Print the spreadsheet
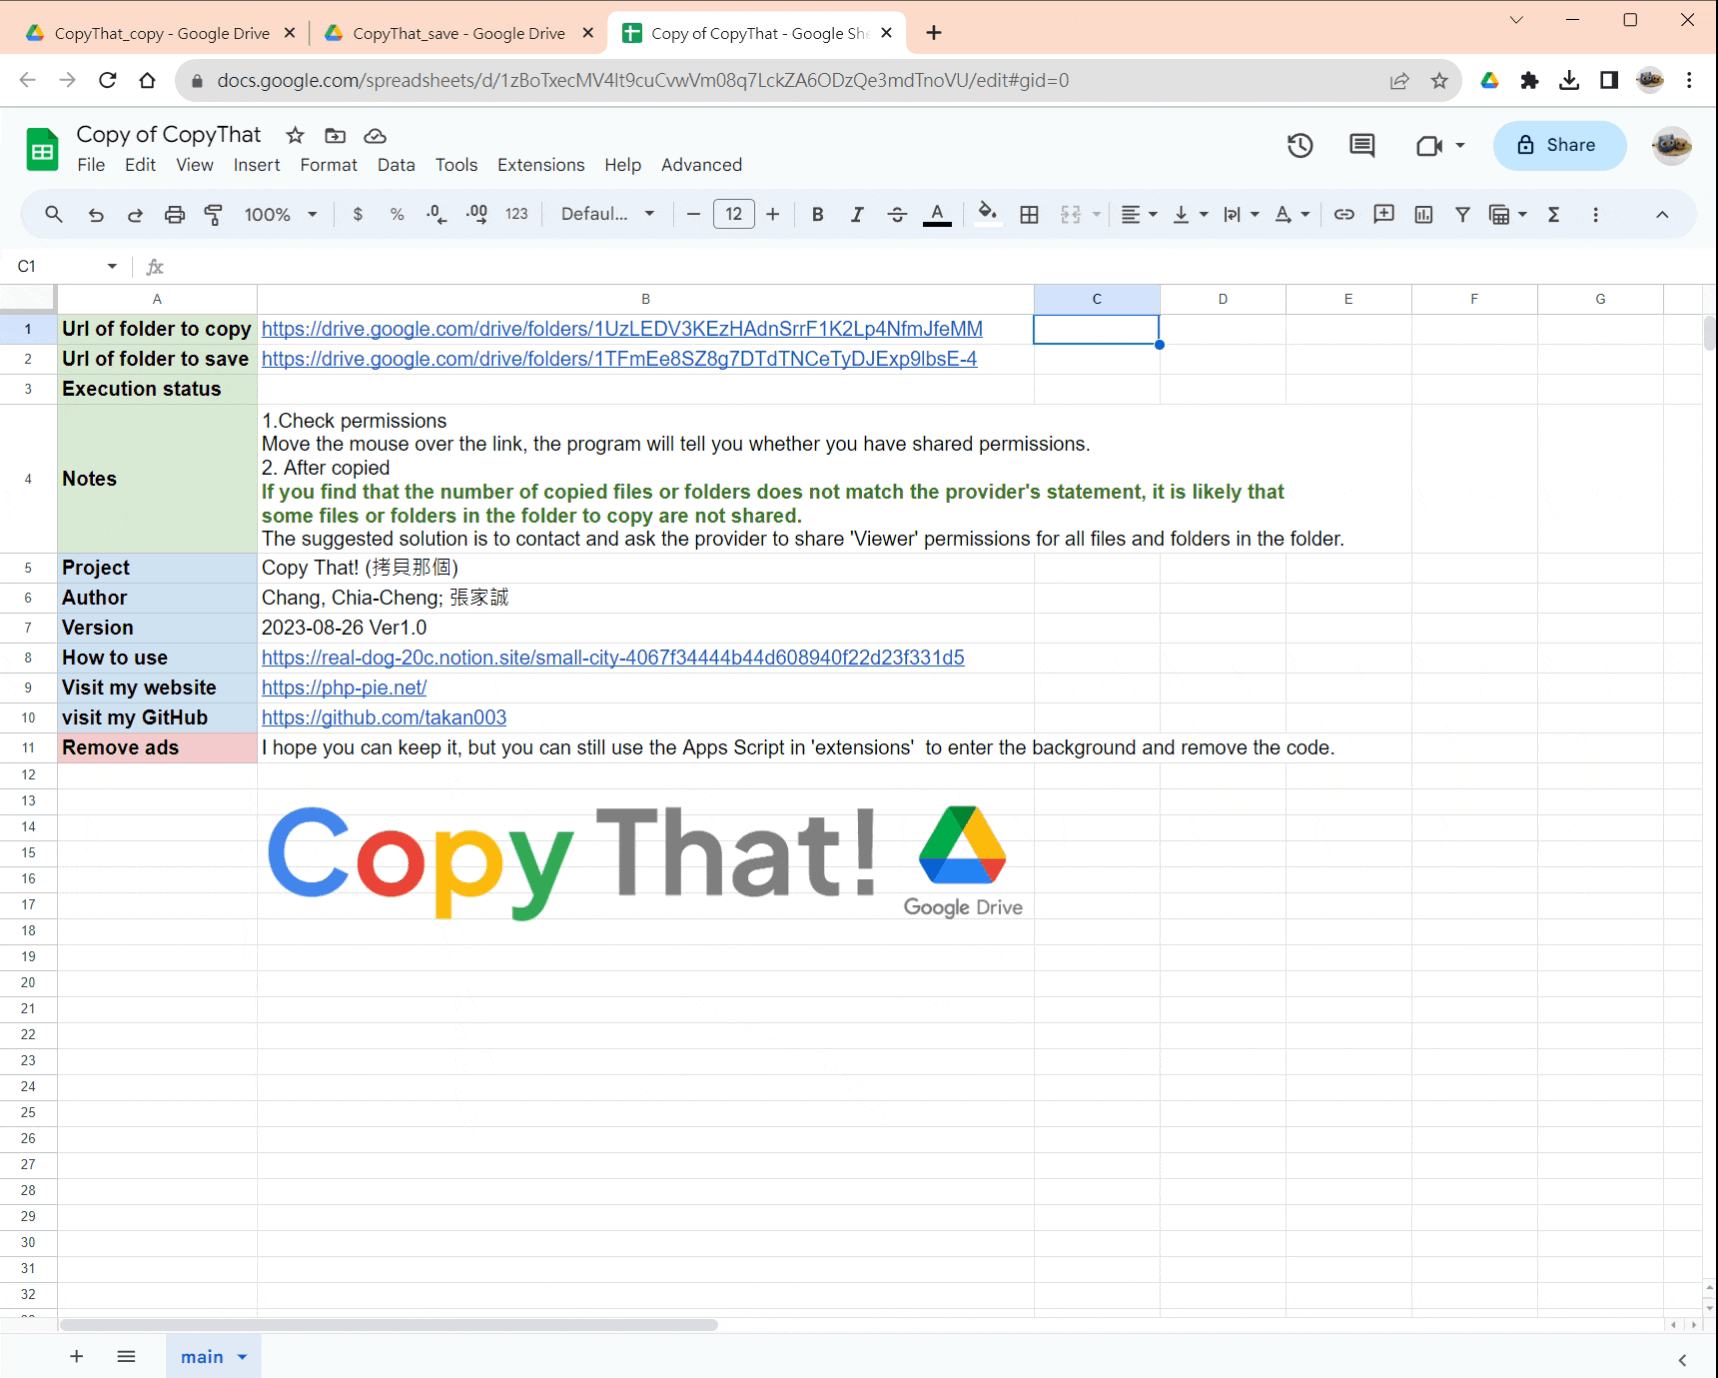The height and width of the screenshot is (1378, 1718). point(175,214)
